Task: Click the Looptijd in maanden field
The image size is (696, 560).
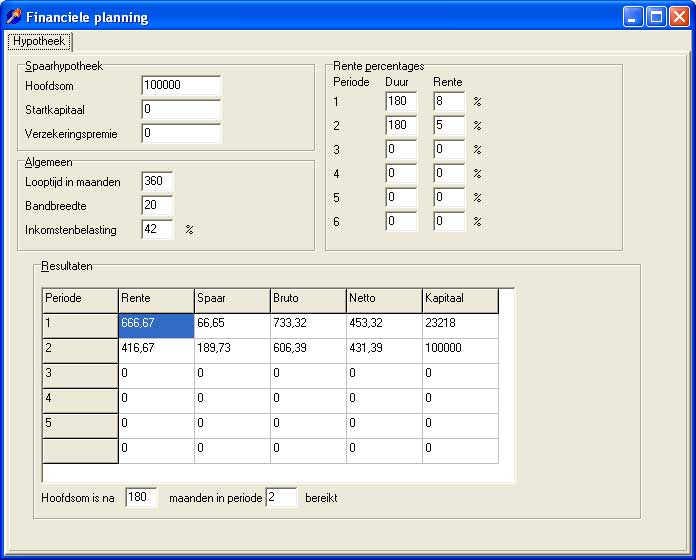Action: click(x=157, y=181)
